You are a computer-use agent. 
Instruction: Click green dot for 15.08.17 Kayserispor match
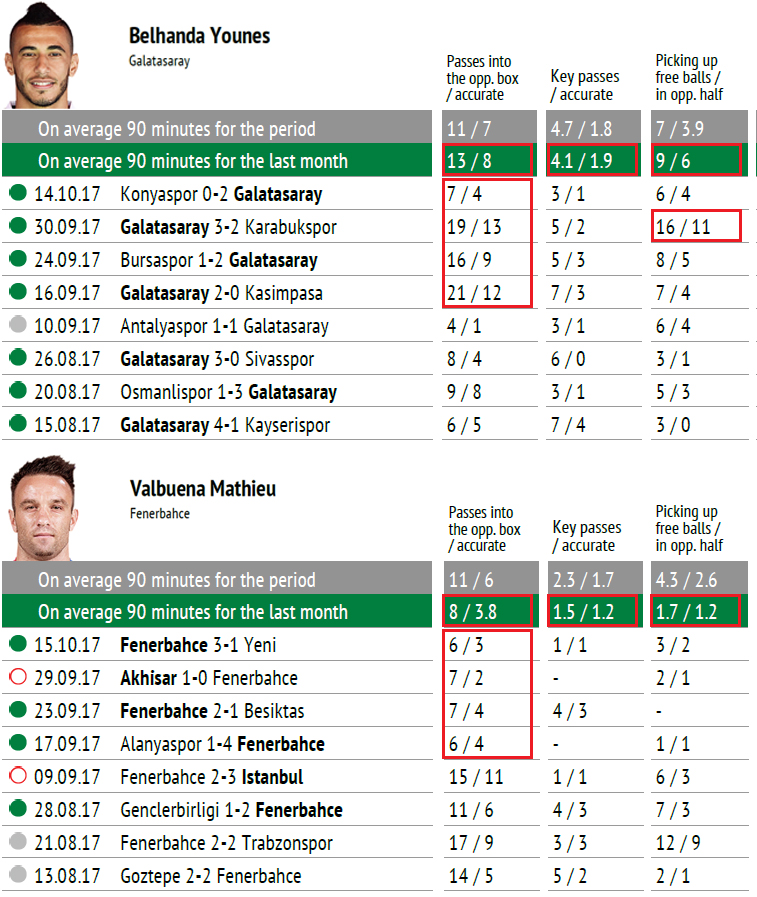pyautogui.click(x=18, y=423)
